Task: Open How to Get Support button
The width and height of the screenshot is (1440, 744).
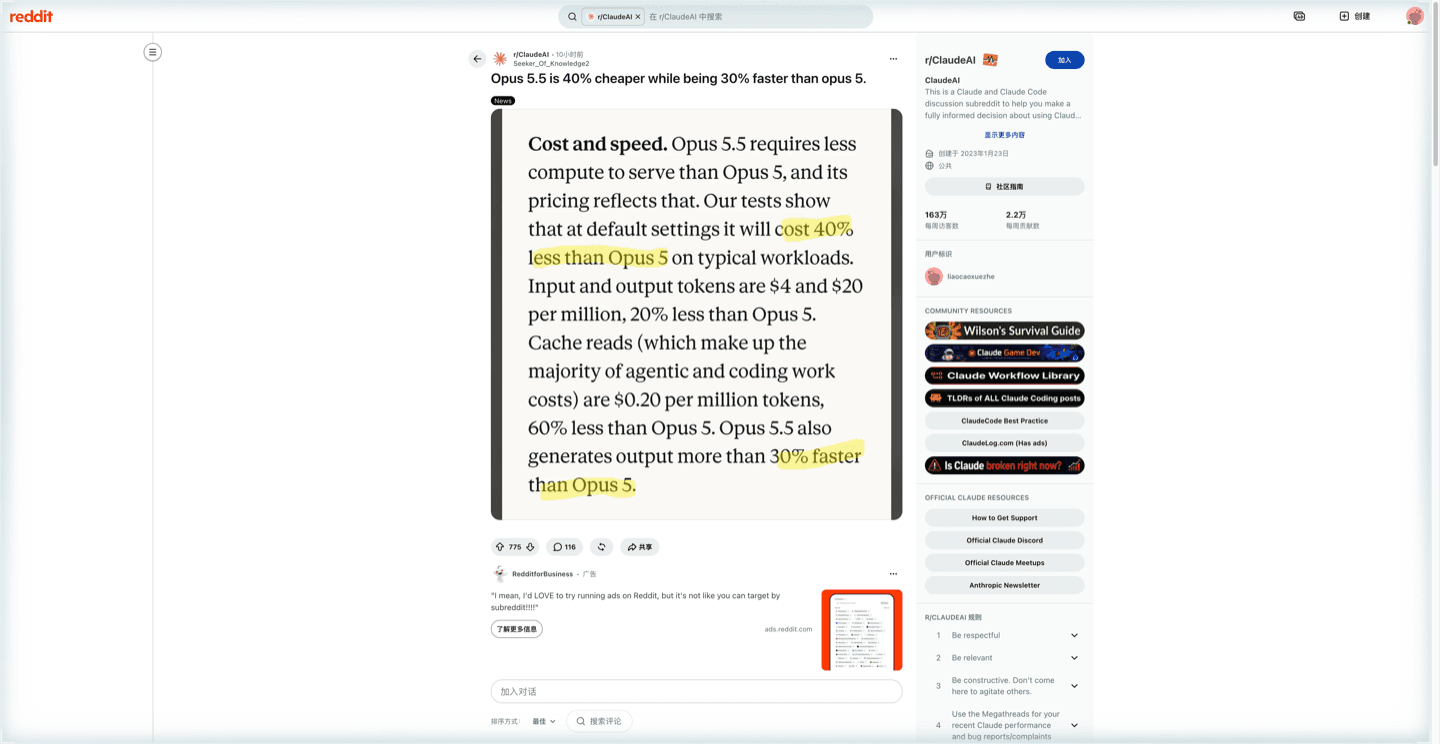Action: pos(1004,518)
